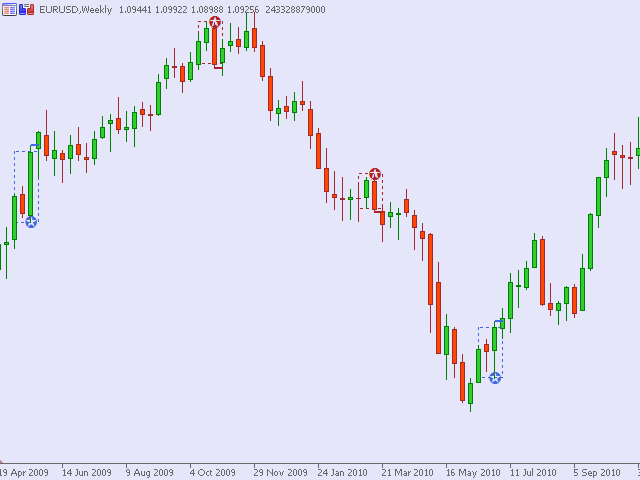
Task: Click the low price 1.08988
Action: click(x=207, y=9)
